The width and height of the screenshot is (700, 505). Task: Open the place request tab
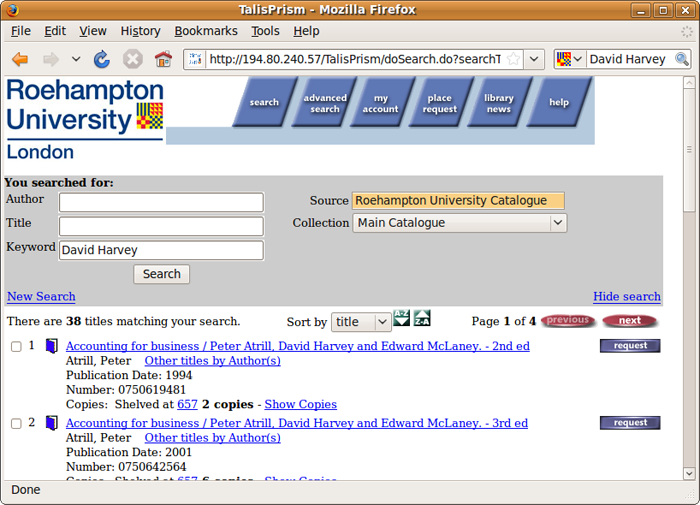point(440,103)
